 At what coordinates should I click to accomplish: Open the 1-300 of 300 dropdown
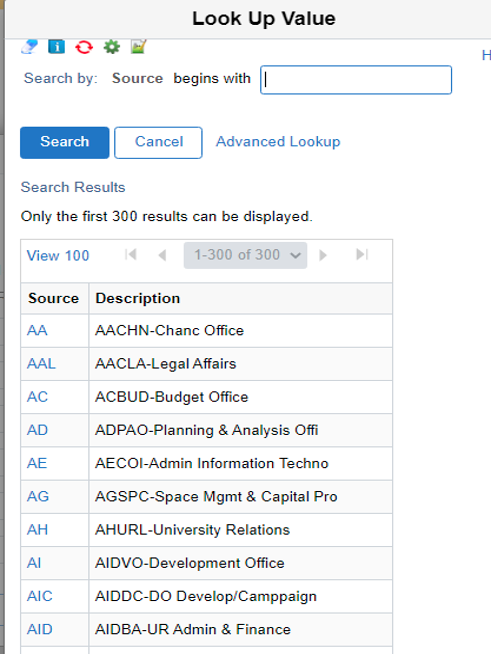tap(246, 255)
